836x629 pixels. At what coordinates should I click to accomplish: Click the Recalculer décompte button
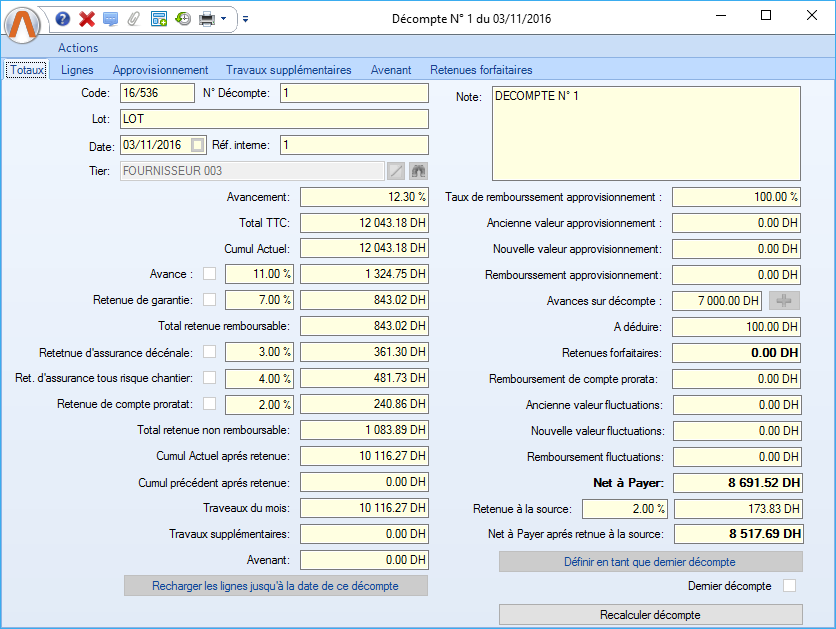650,614
